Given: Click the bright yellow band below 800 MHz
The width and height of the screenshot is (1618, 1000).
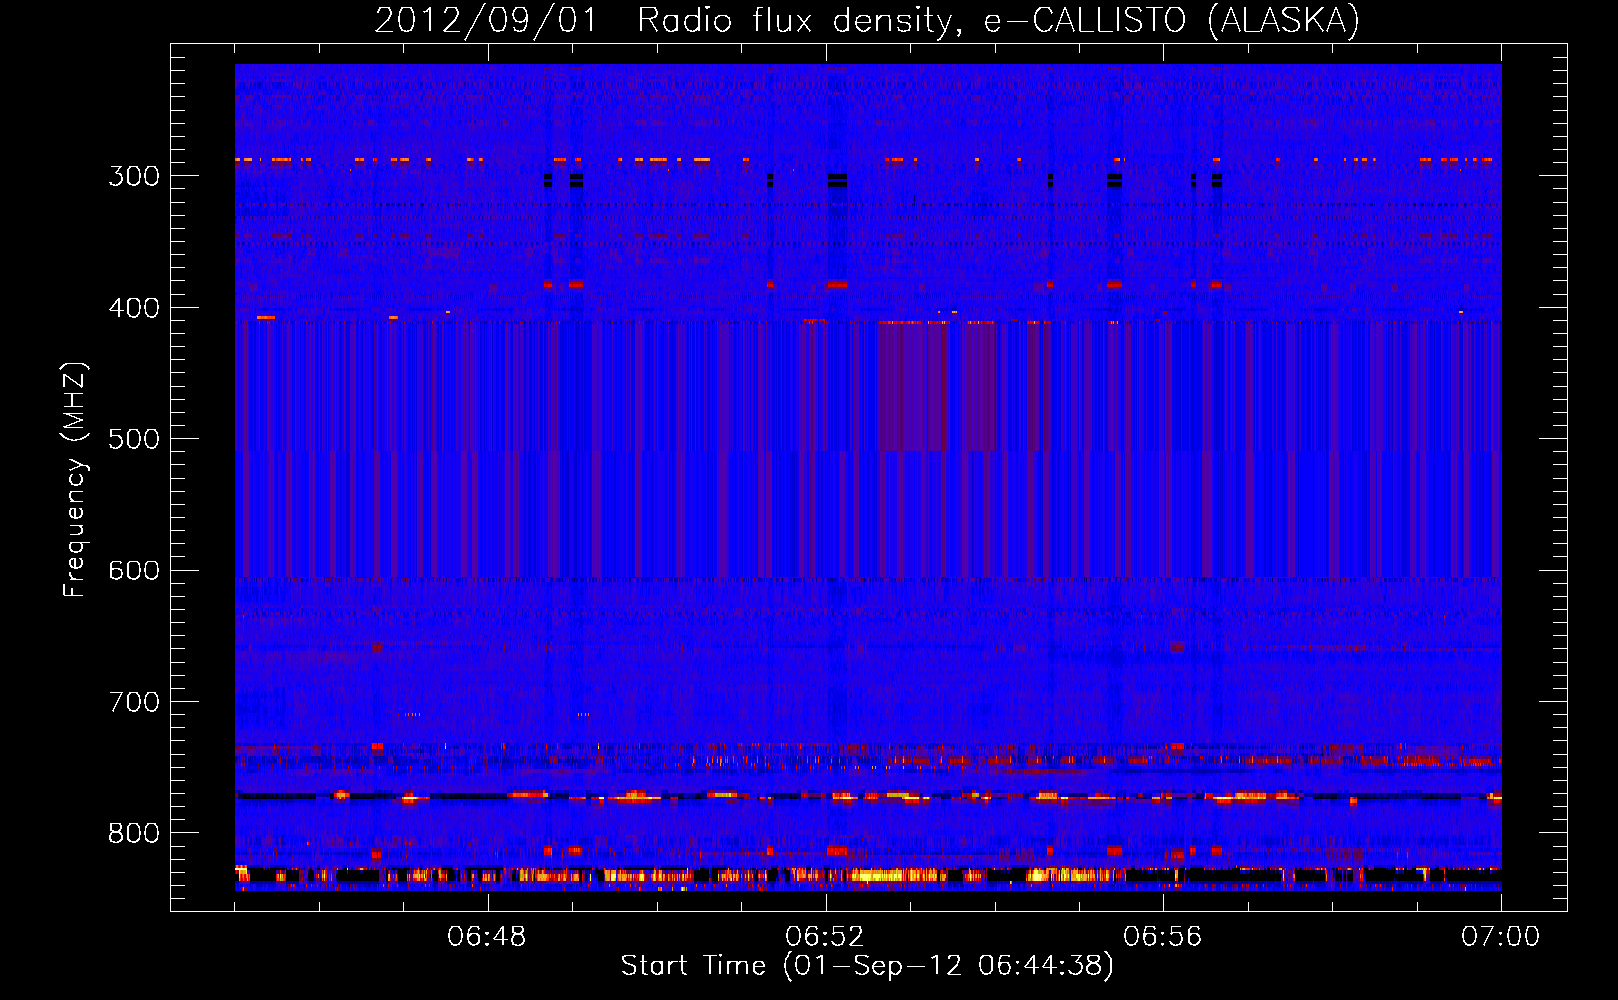Looking at the screenshot, I should [868, 875].
